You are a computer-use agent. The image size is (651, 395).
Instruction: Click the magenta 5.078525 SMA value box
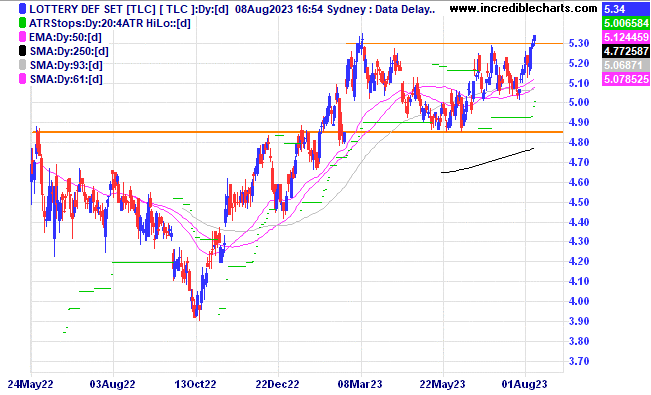(626, 79)
